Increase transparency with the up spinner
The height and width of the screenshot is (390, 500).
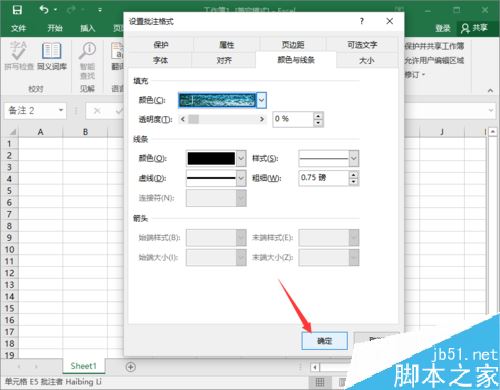318,116
